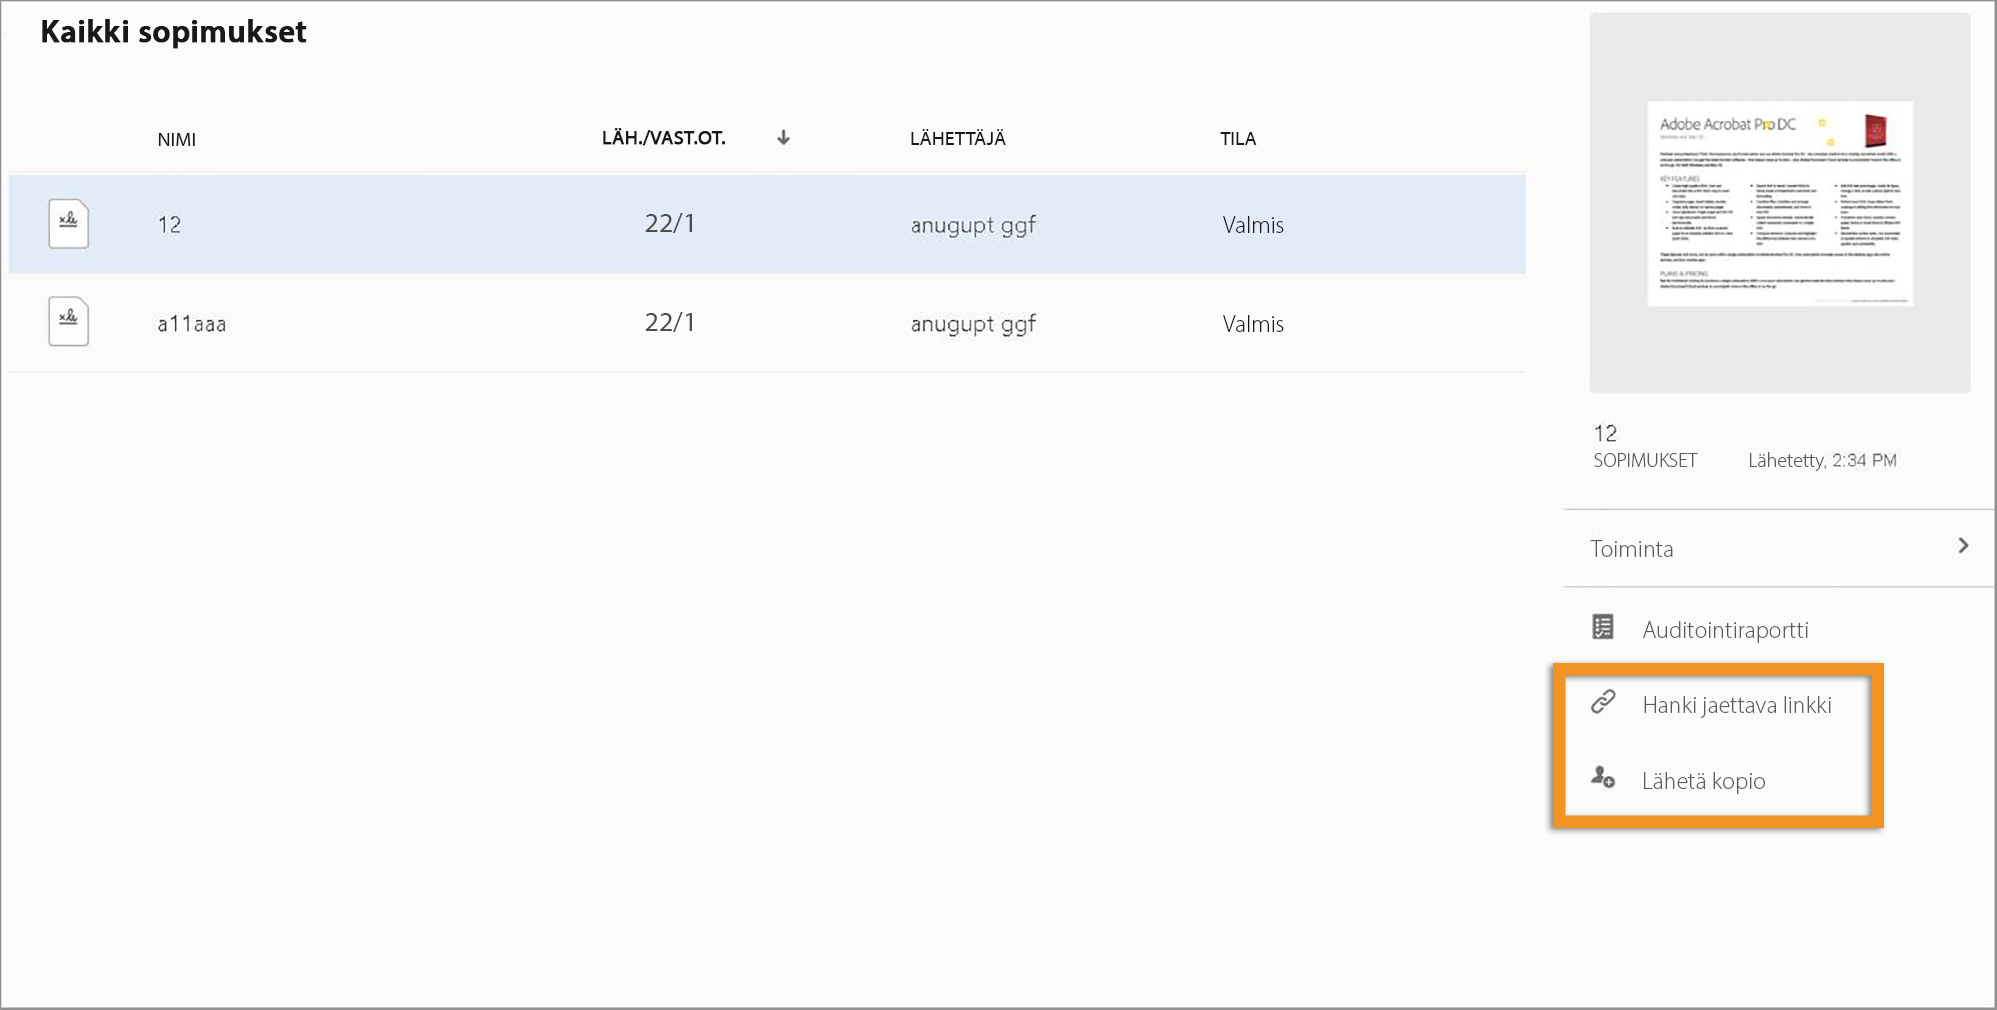Click the document icon for agreement 12
1997x1010 pixels.
[68, 223]
